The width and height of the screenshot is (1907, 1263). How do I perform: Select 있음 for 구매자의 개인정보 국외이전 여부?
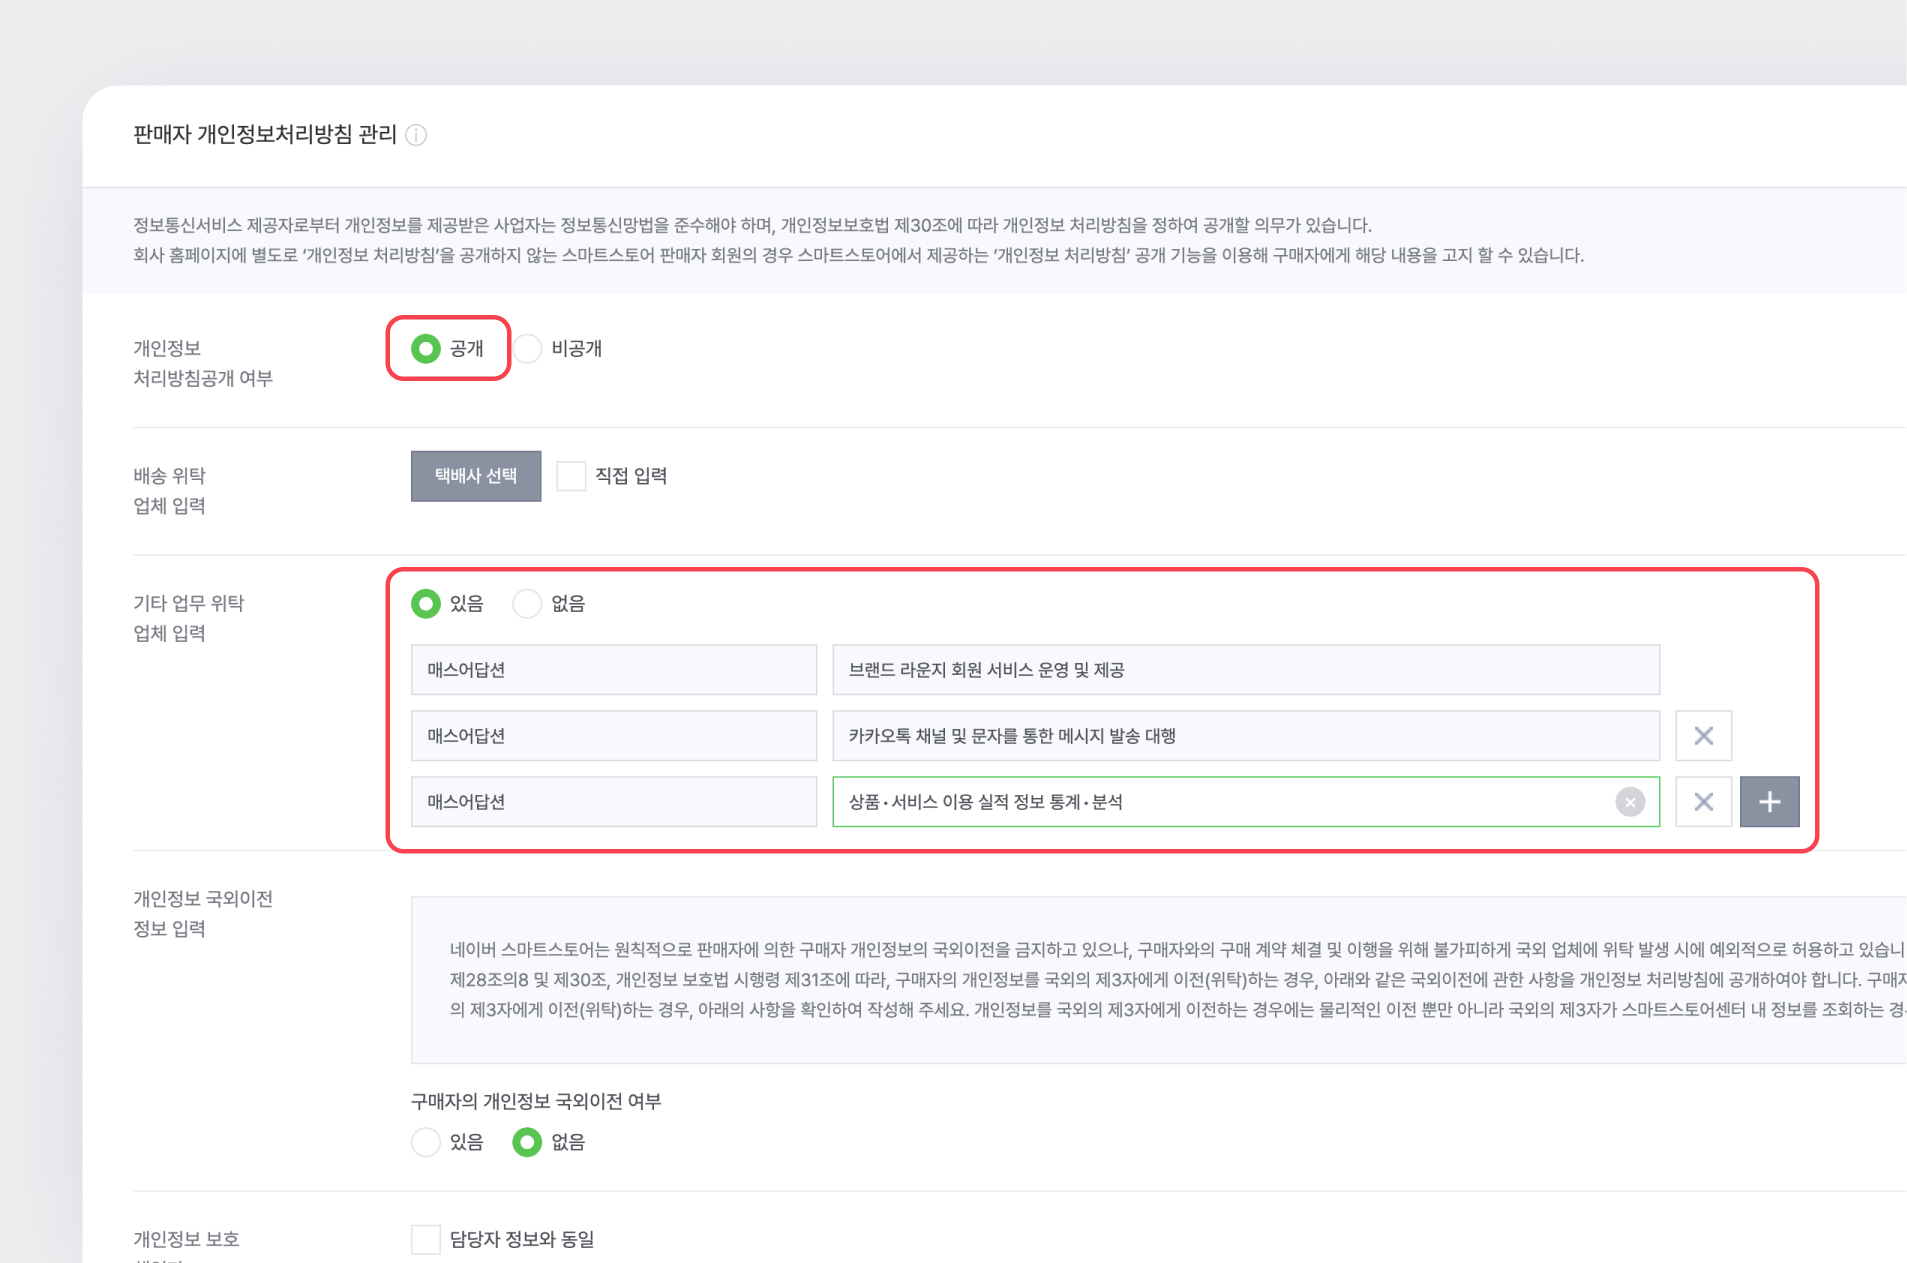(x=426, y=1142)
